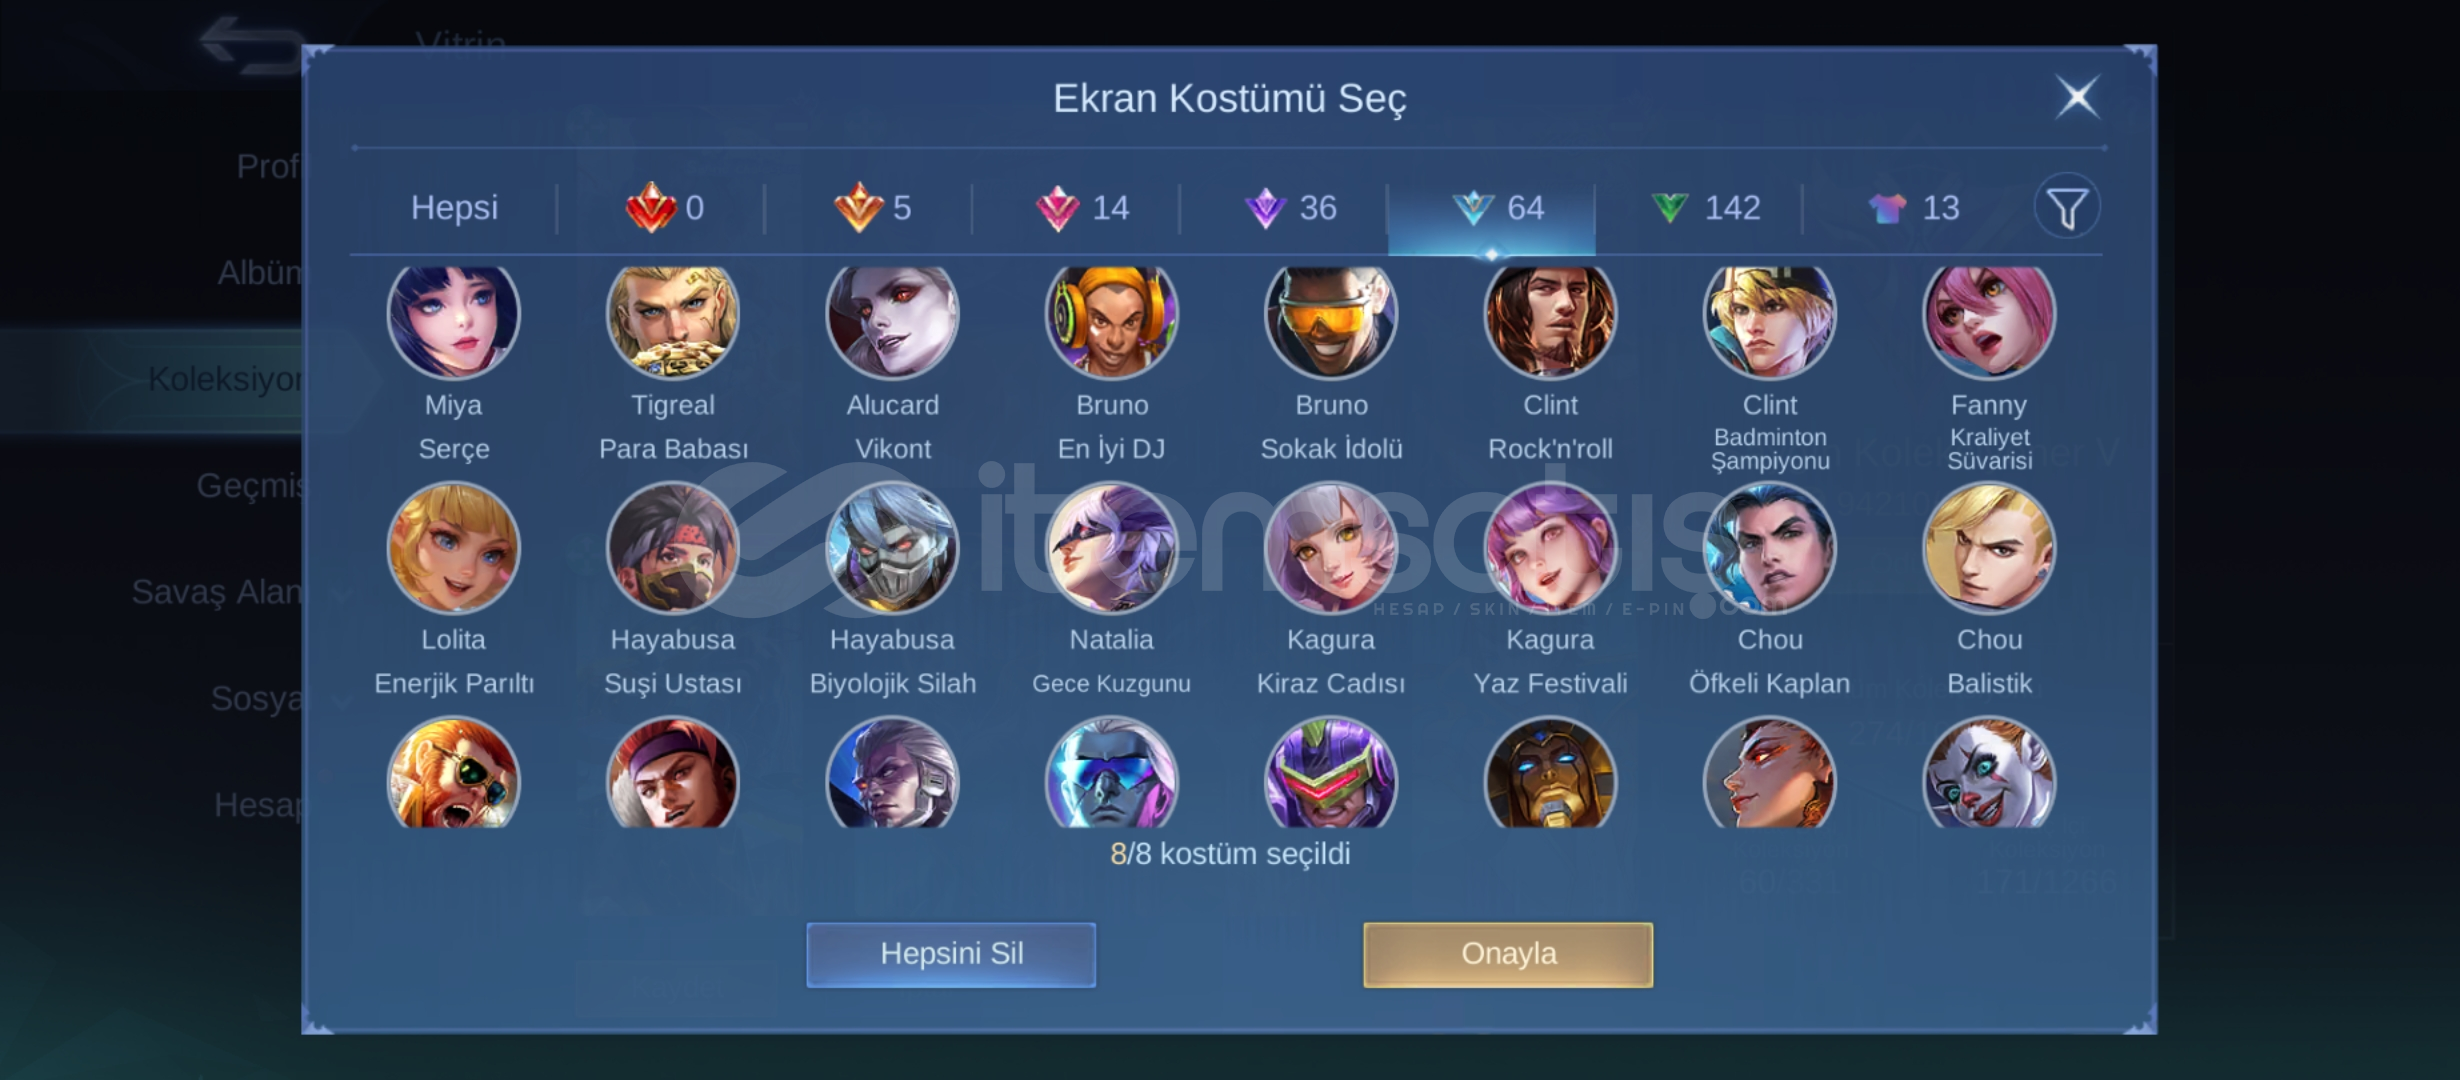This screenshot has height=1080, width=2460.
Task: Open the shirt icon tab with 13
Action: (1912, 208)
